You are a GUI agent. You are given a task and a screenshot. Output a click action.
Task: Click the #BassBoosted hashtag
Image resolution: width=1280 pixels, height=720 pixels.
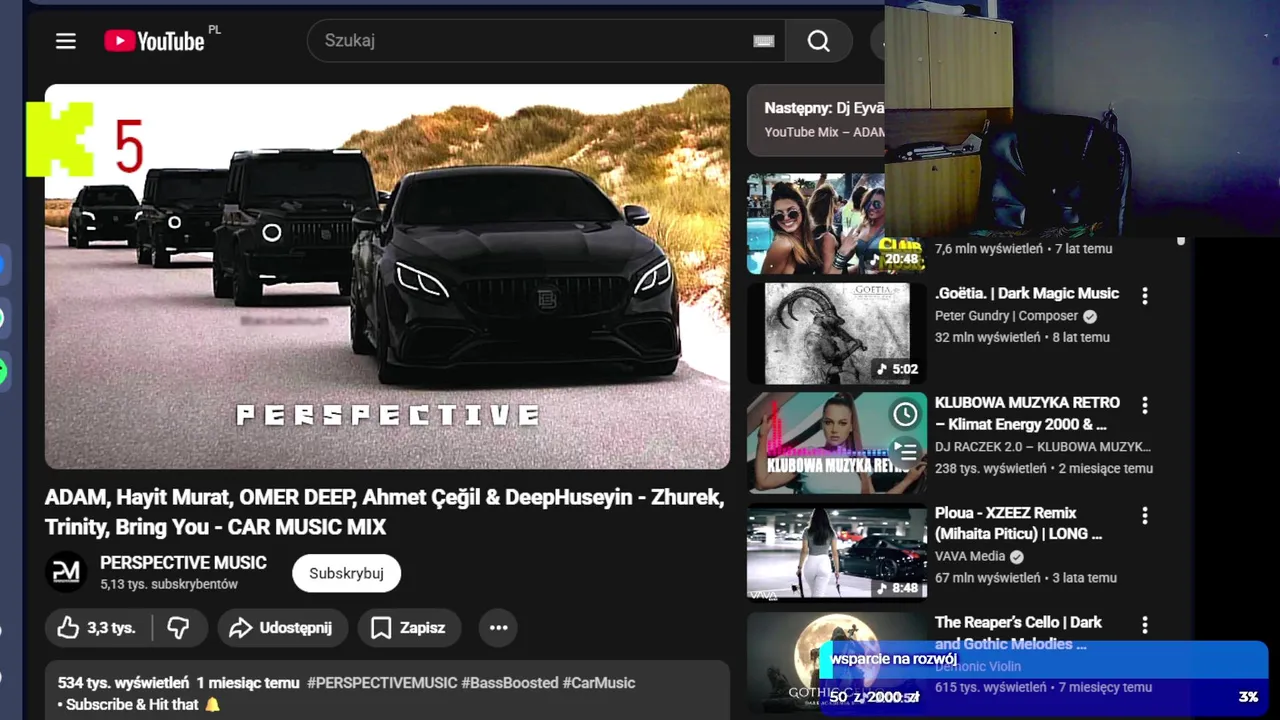[x=510, y=683]
